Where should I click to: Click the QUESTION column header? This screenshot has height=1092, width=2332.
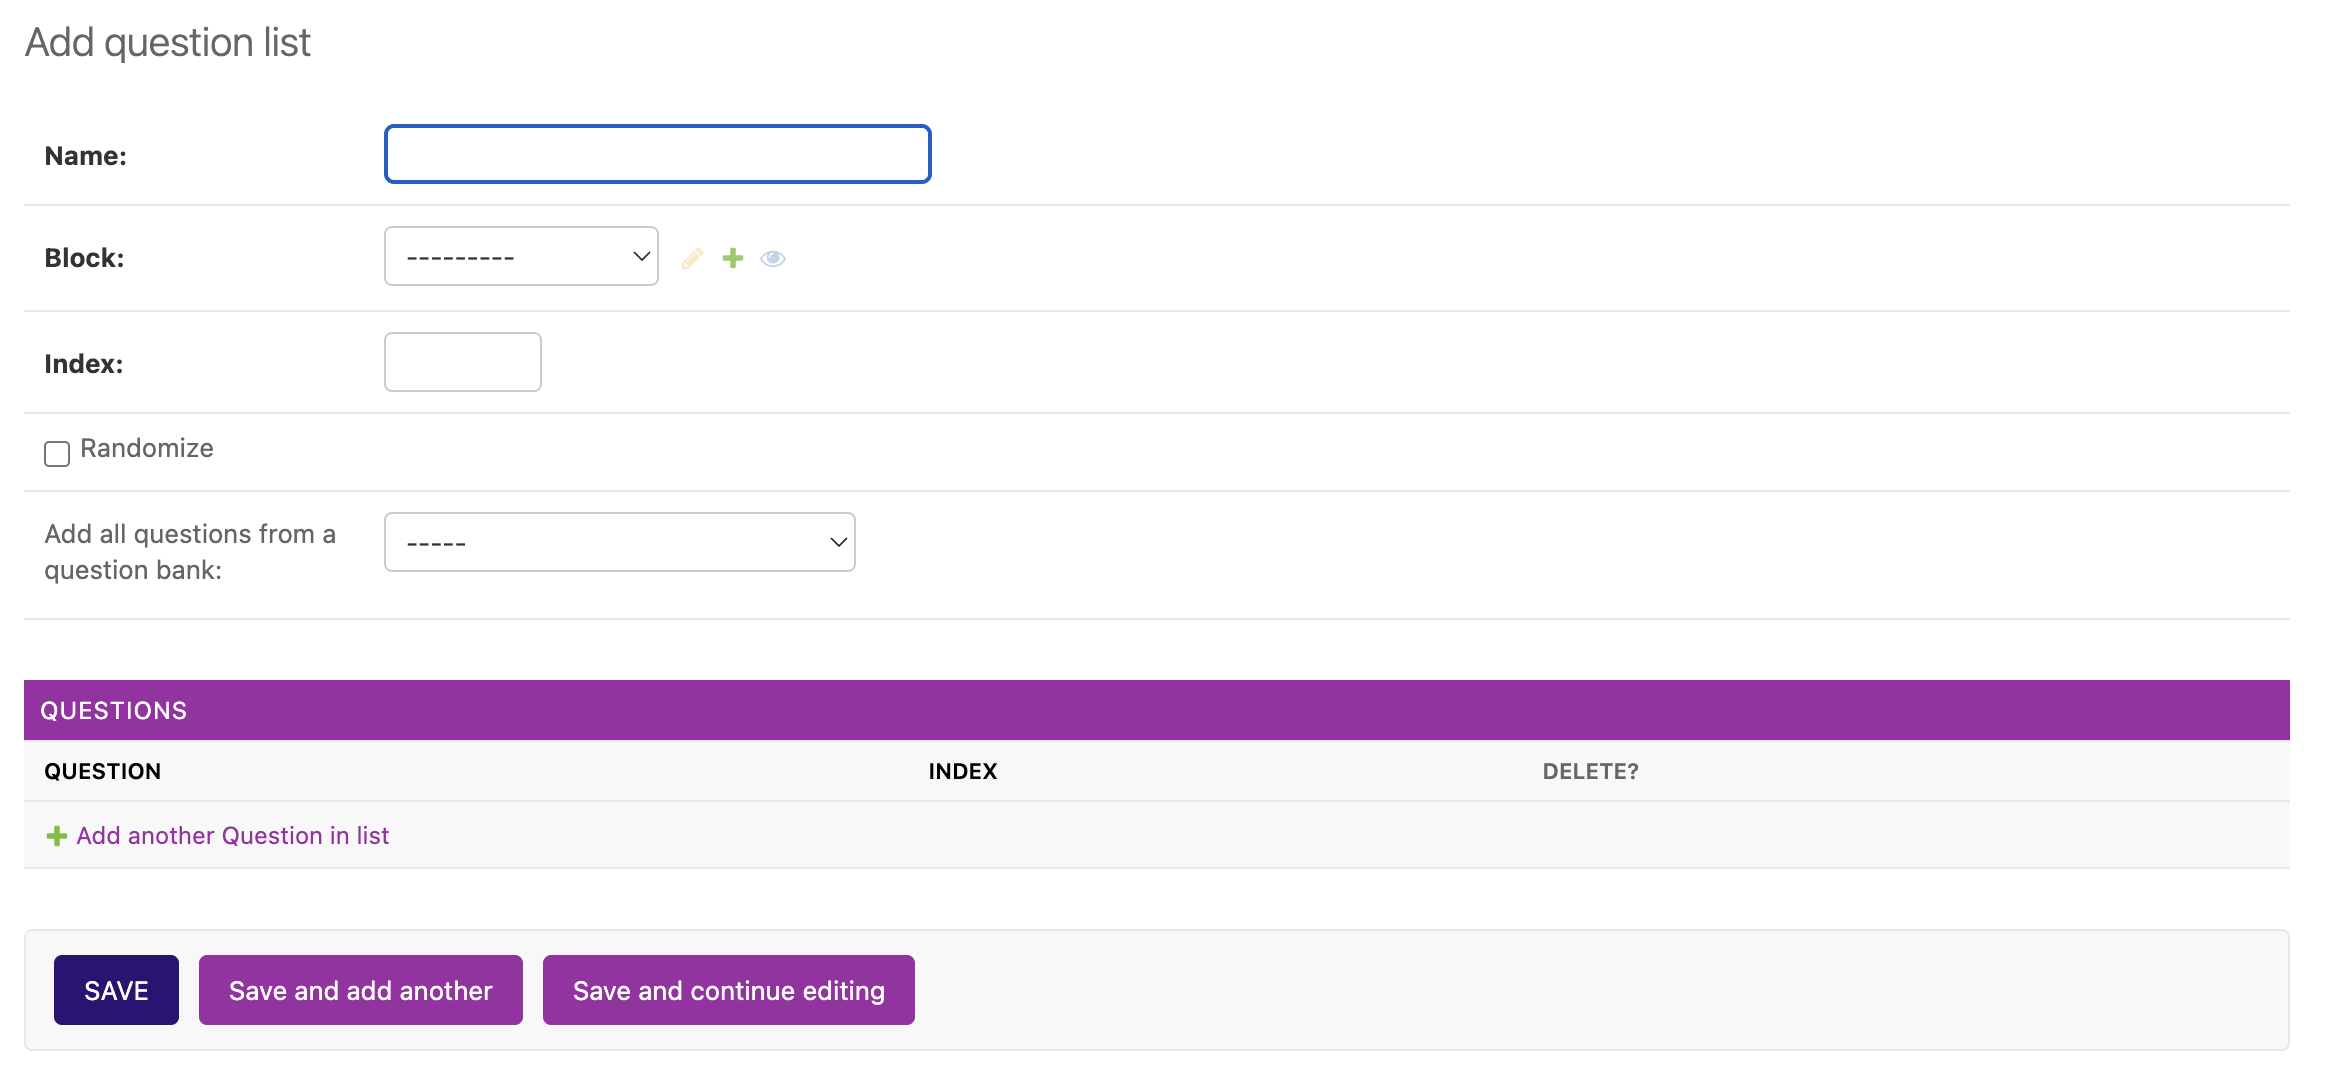(x=102, y=771)
